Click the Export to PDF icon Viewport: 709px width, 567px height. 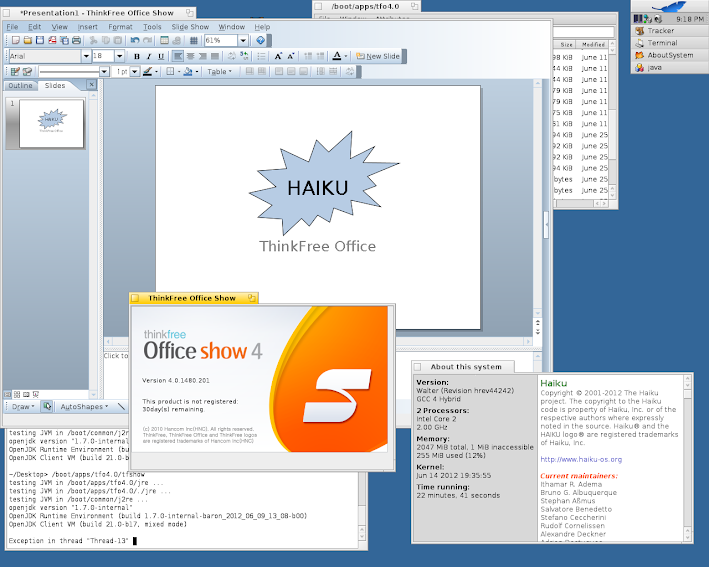coord(52,40)
